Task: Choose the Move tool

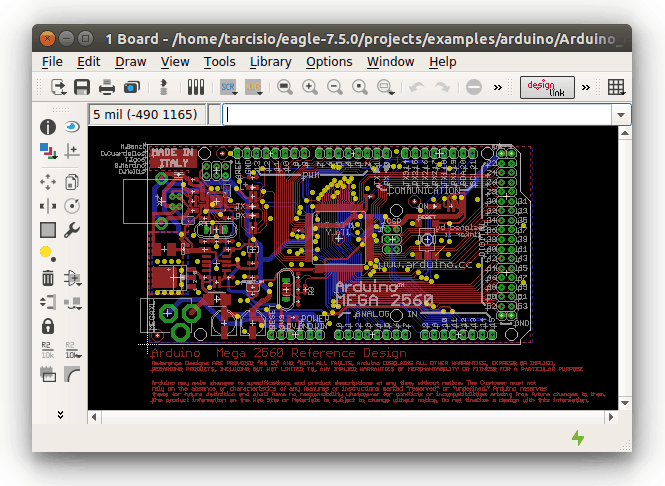Action: pyautogui.click(x=48, y=182)
